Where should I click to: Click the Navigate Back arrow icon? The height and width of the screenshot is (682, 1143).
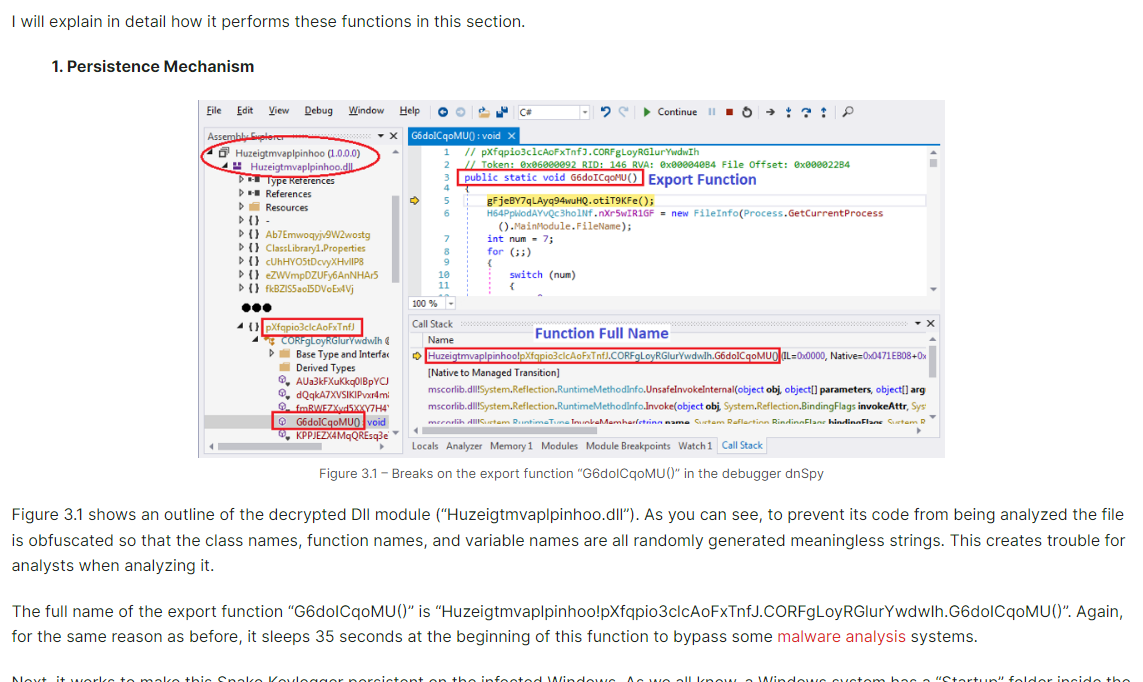(443, 112)
